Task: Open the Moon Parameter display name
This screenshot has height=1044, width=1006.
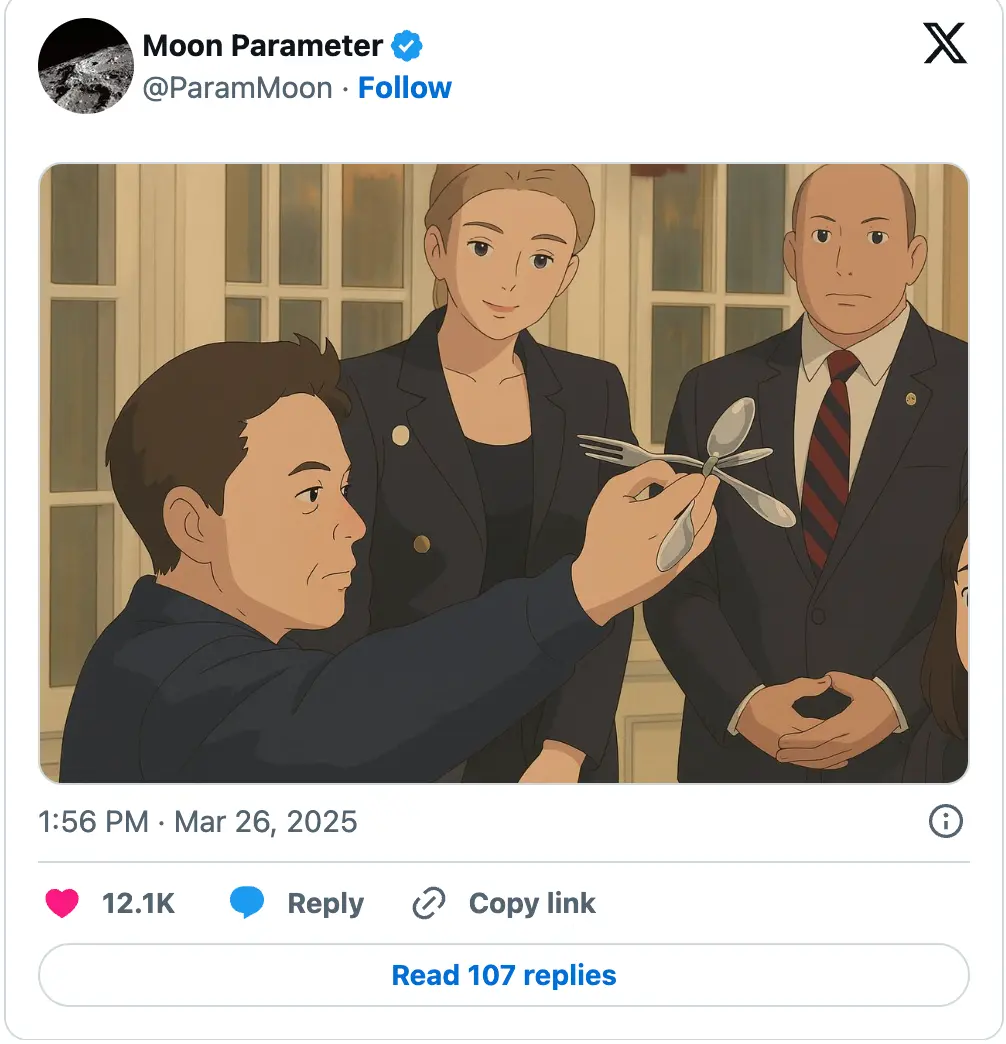Action: [x=262, y=46]
